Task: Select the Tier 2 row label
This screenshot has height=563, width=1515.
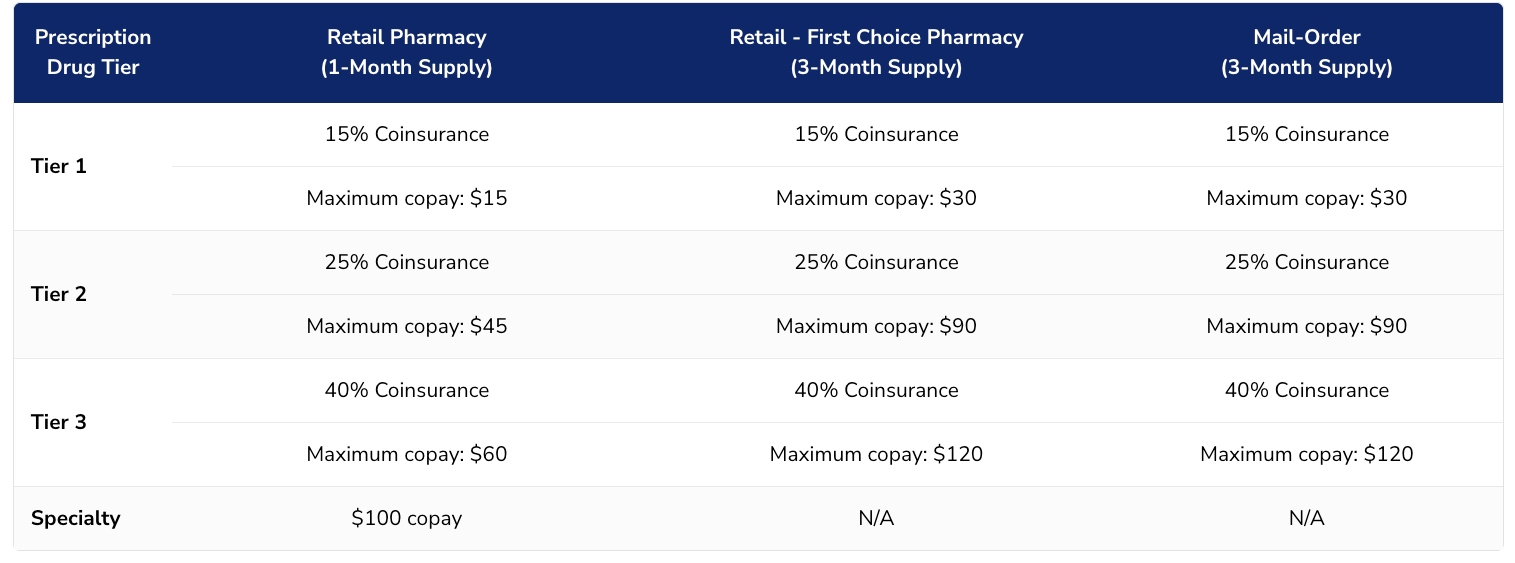Action: tap(59, 294)
